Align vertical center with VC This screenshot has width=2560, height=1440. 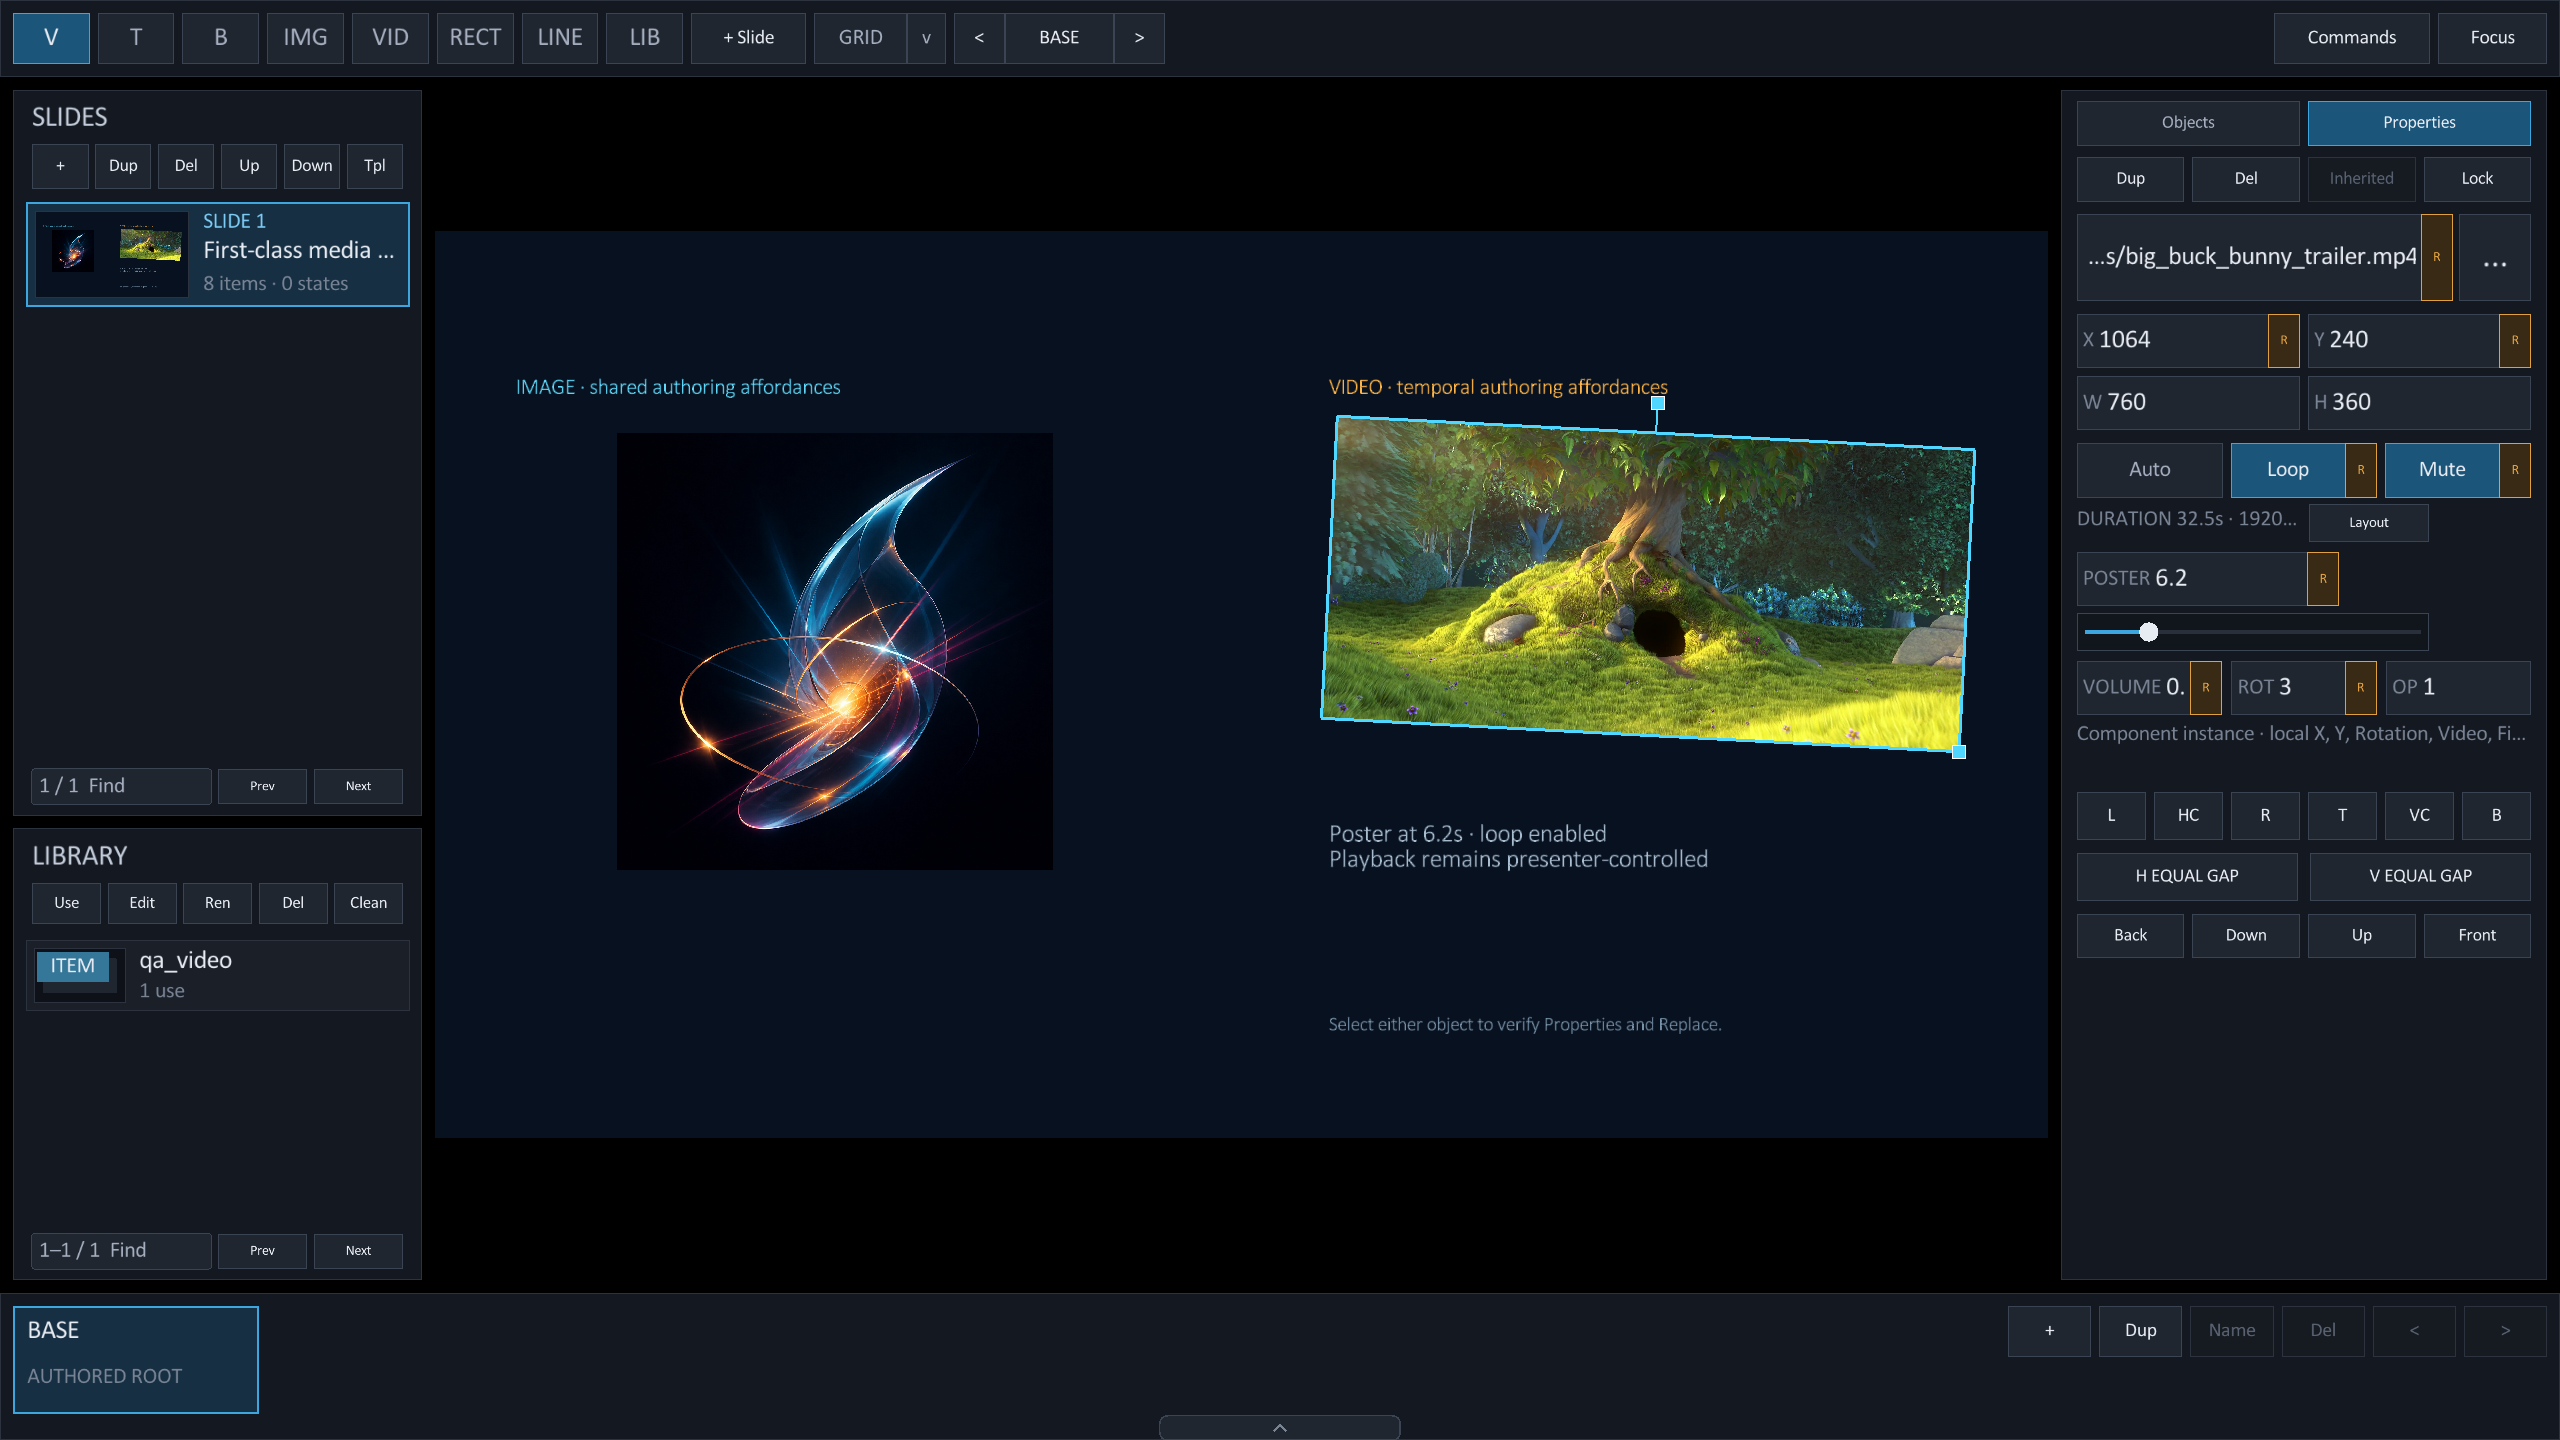click(2419, 816)
